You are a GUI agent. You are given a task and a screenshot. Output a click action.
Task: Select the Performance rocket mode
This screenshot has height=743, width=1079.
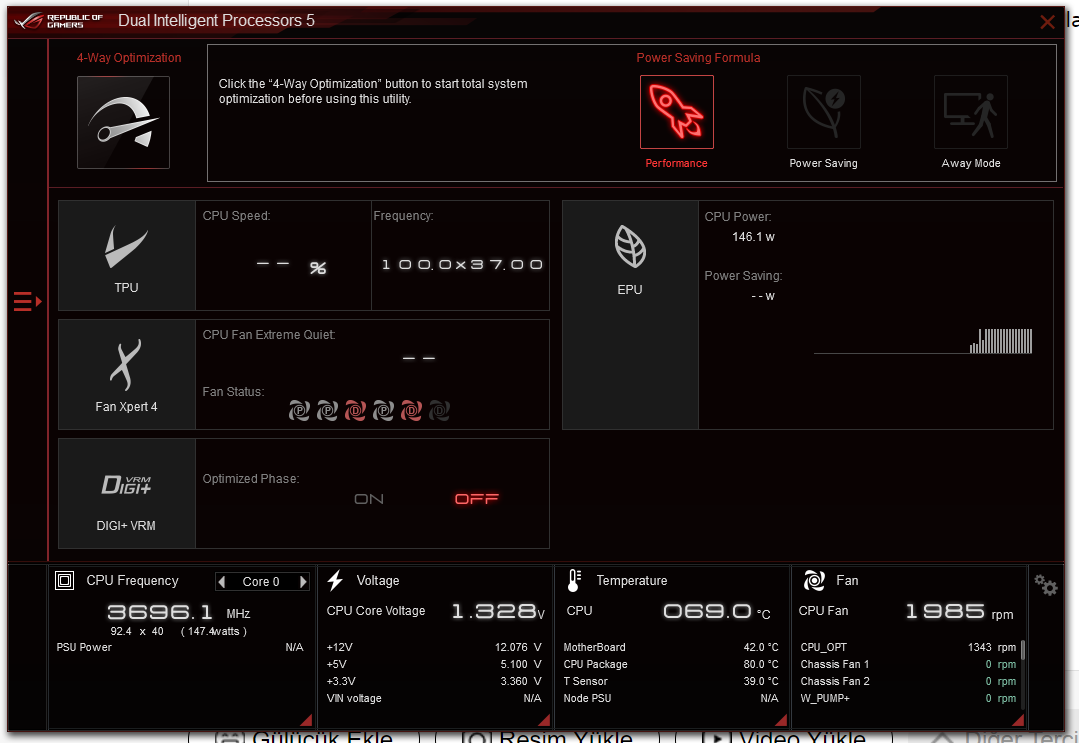point(676,112)
